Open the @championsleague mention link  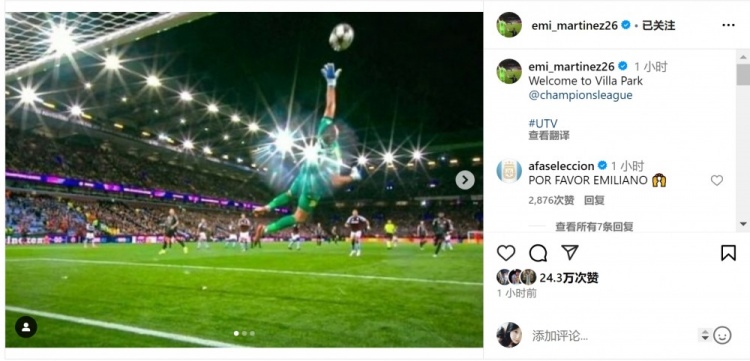point(580,95)
